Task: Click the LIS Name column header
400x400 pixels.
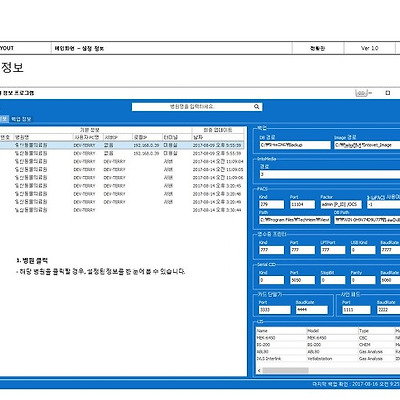Action: click(x=281, y=331)
